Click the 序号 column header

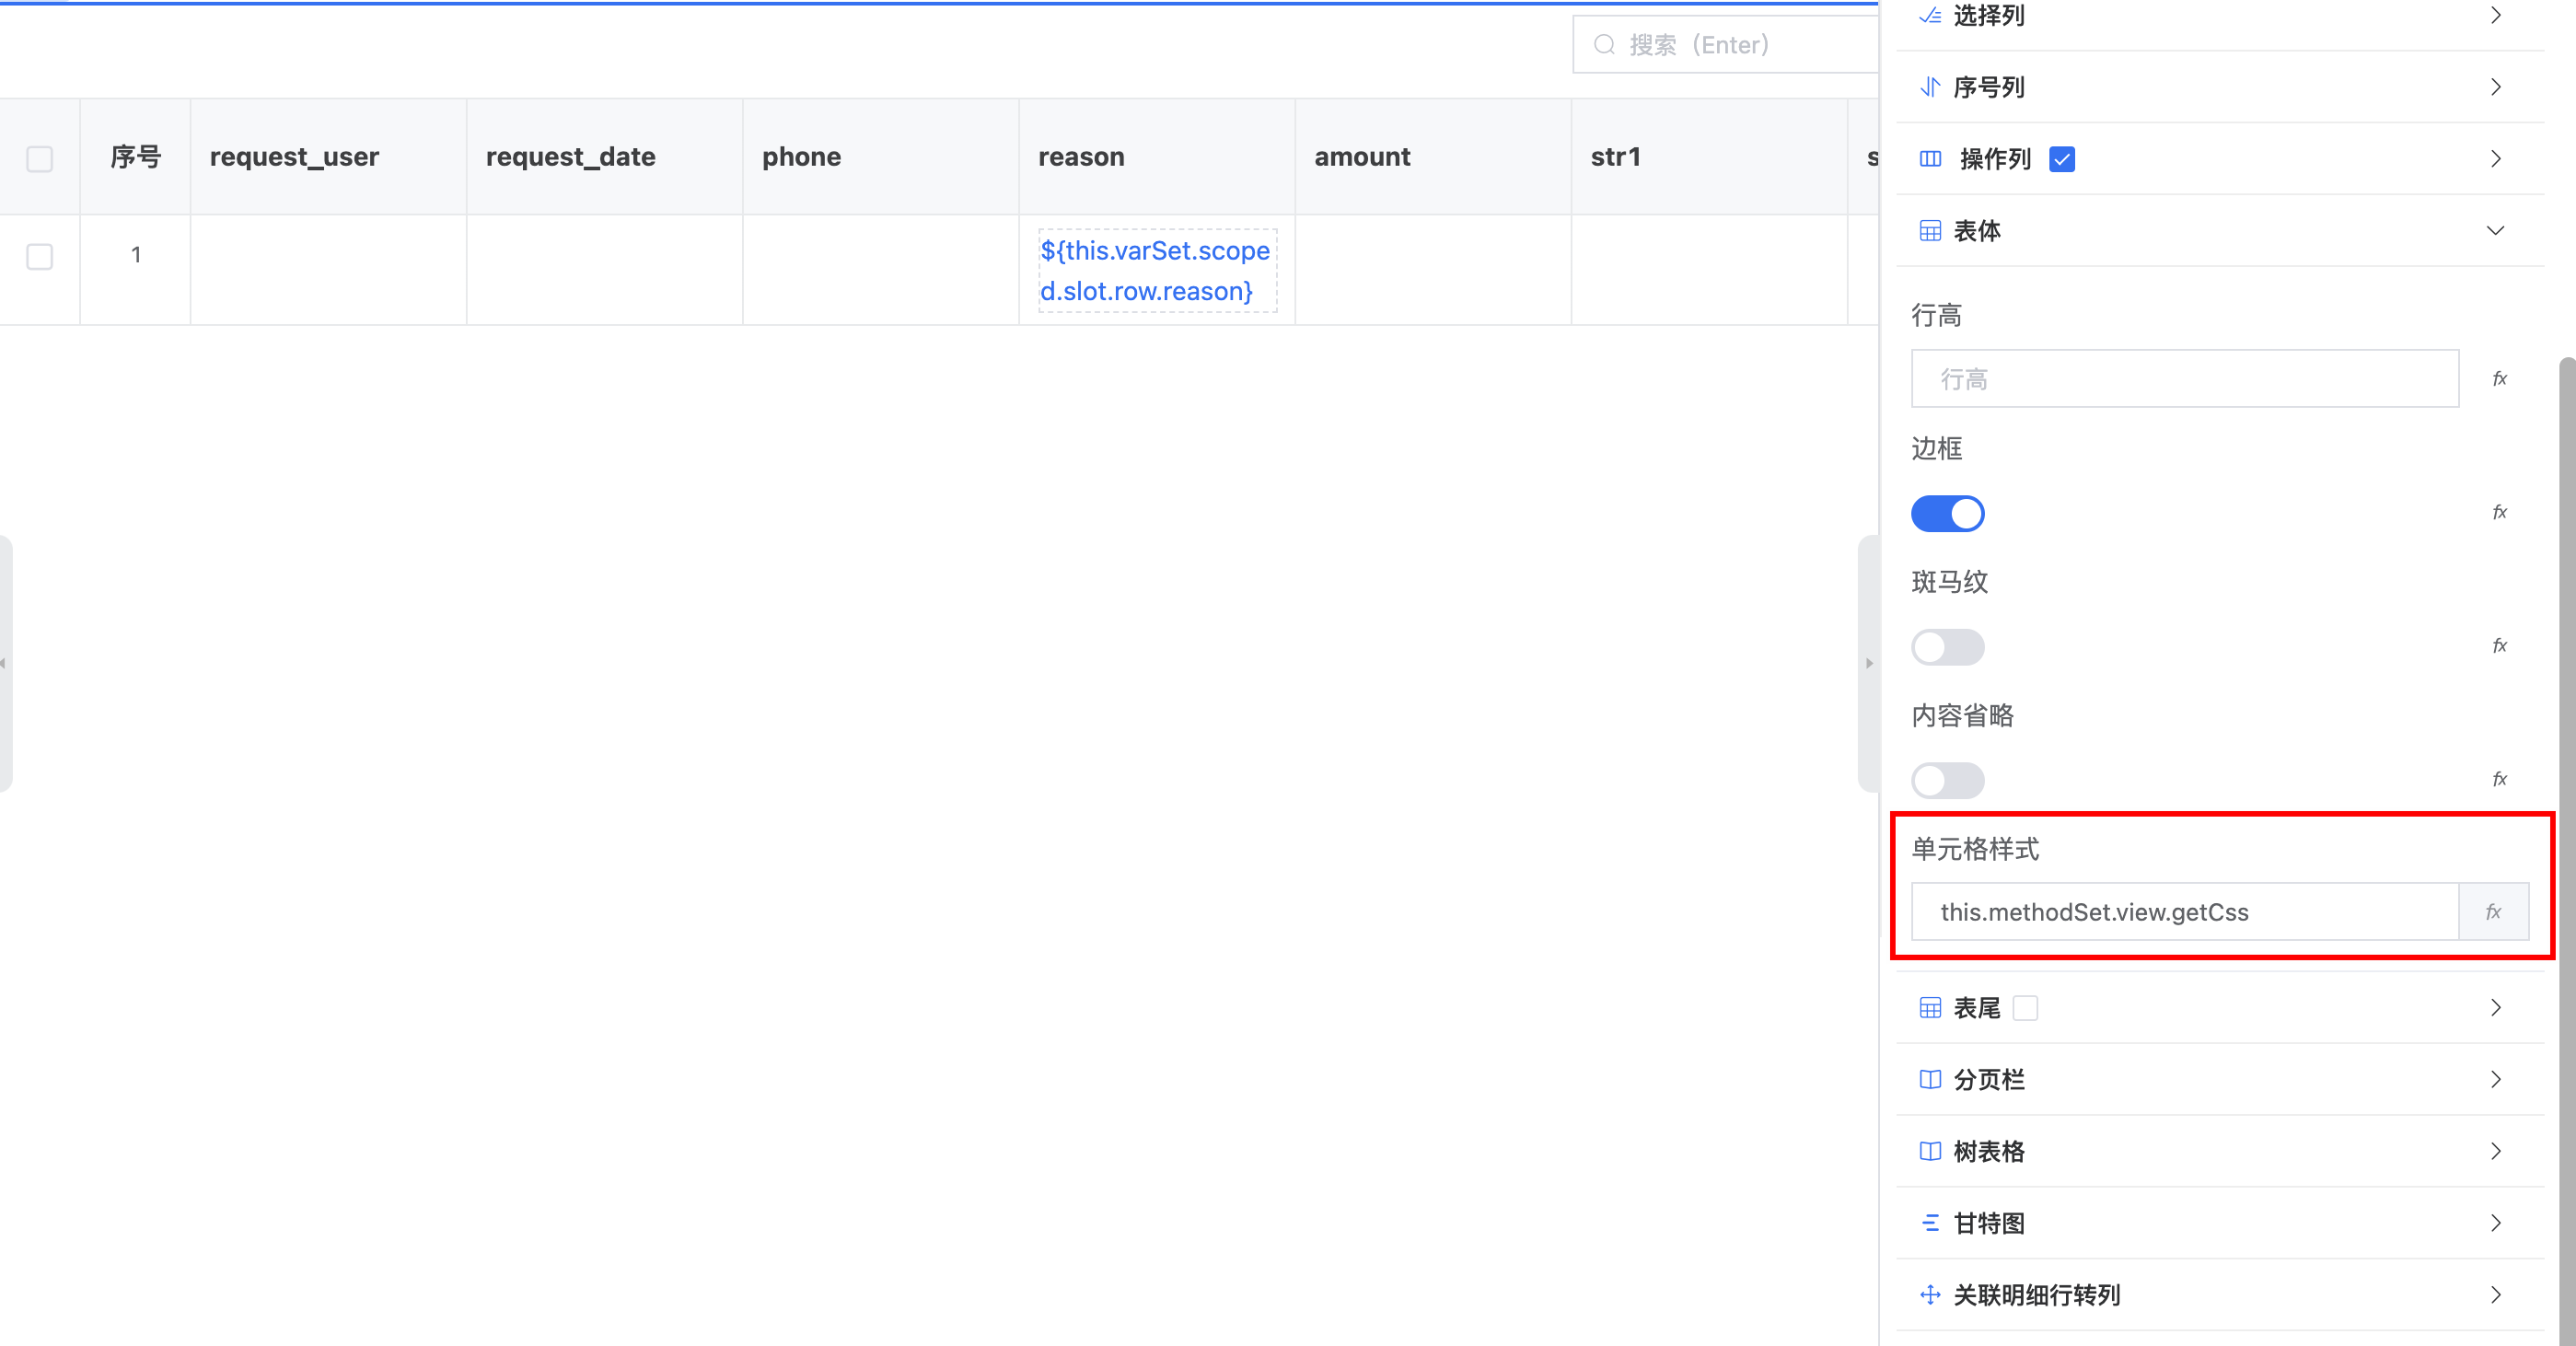135,157
